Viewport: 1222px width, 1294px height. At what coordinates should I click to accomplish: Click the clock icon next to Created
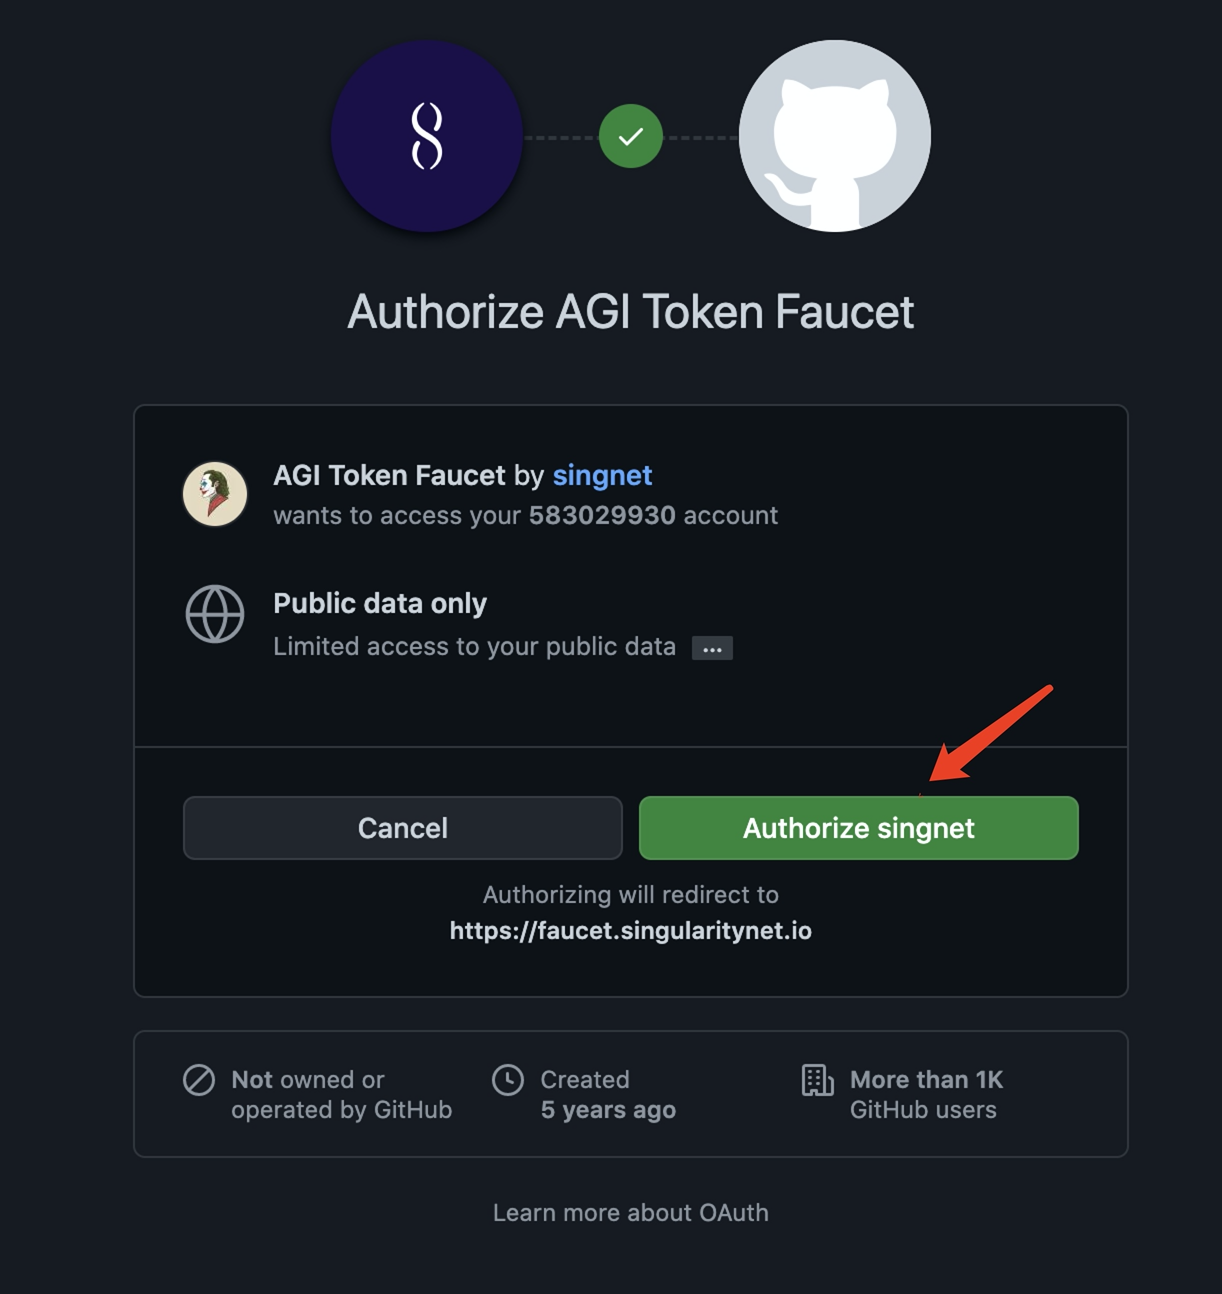click(508, 1080)
